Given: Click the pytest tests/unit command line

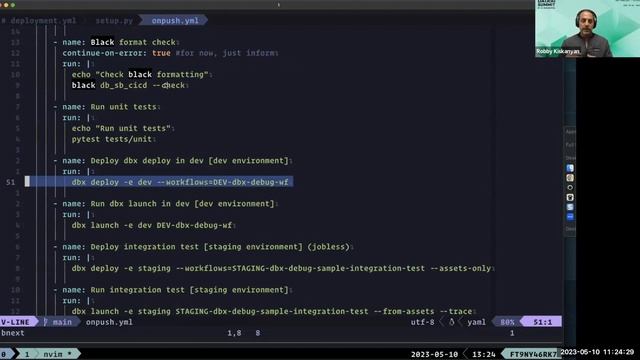Looking at the screenshot, I should pos(111,139).
